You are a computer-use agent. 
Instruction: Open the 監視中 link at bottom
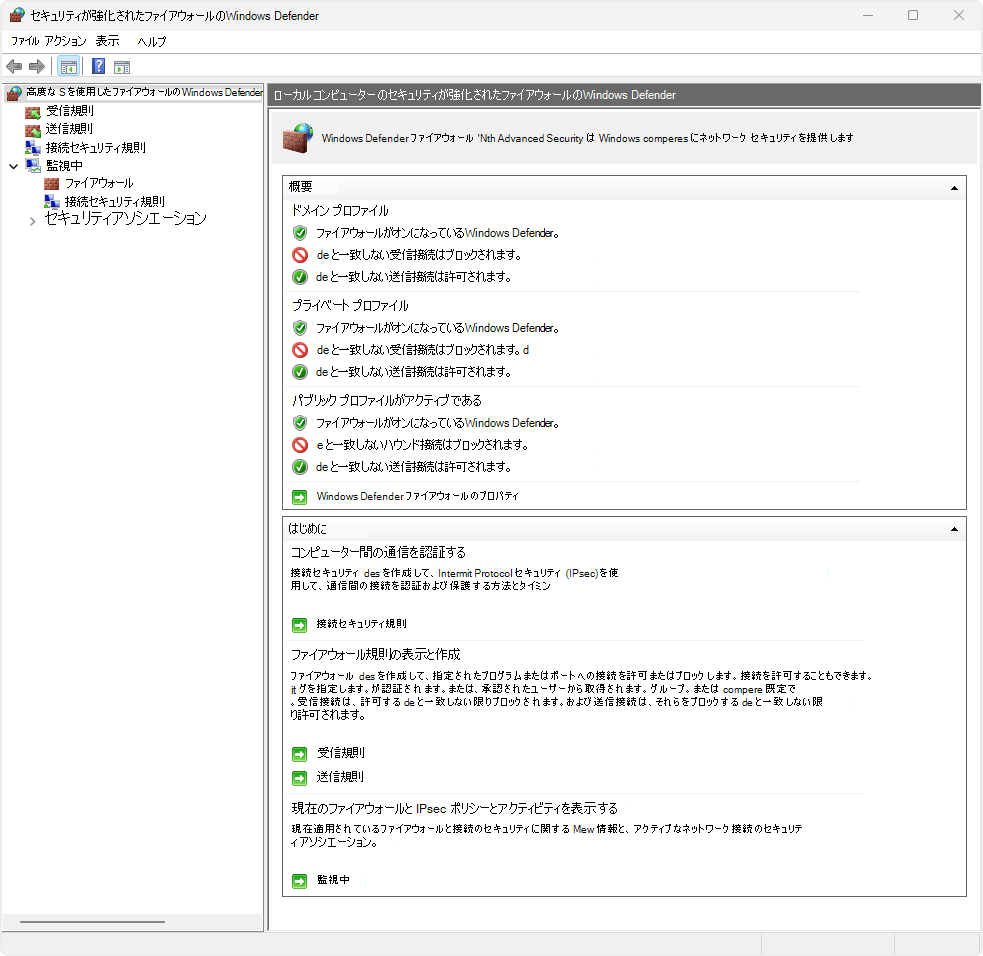pyautogui.click(x=333, y=880)
